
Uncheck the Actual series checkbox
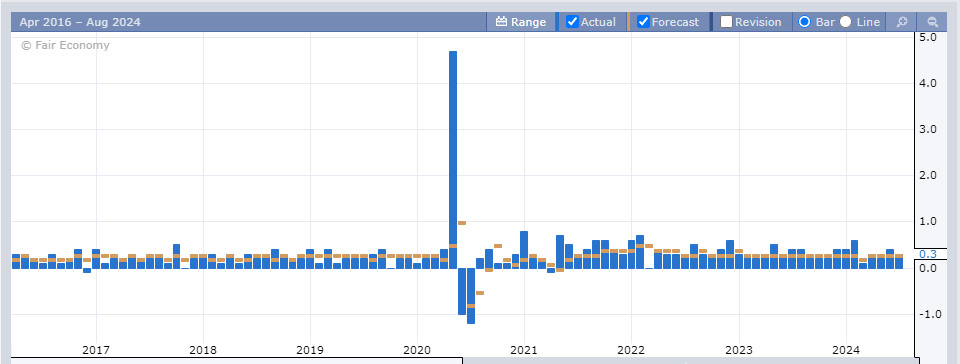572,22
